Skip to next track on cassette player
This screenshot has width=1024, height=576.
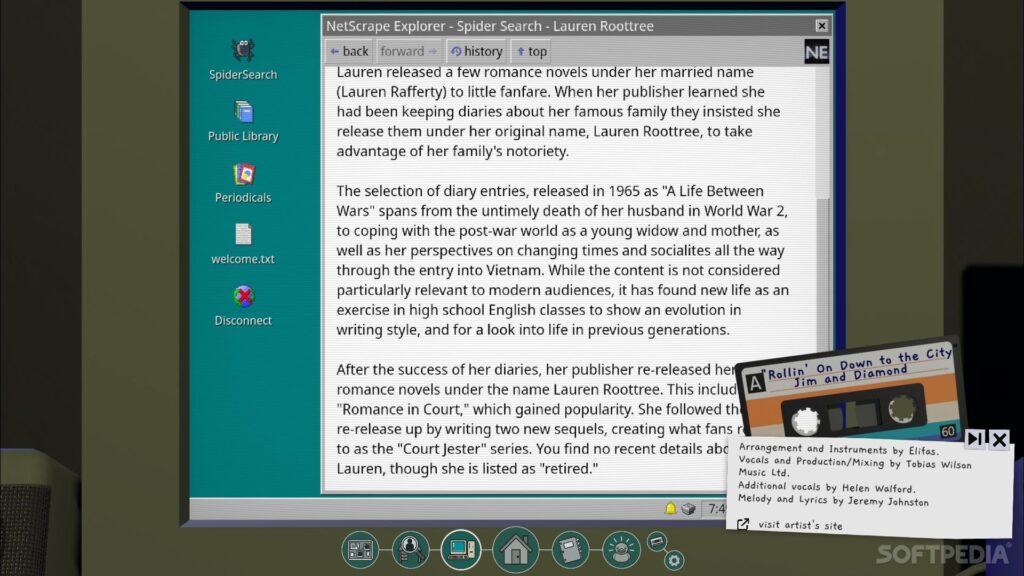(974, 438)
